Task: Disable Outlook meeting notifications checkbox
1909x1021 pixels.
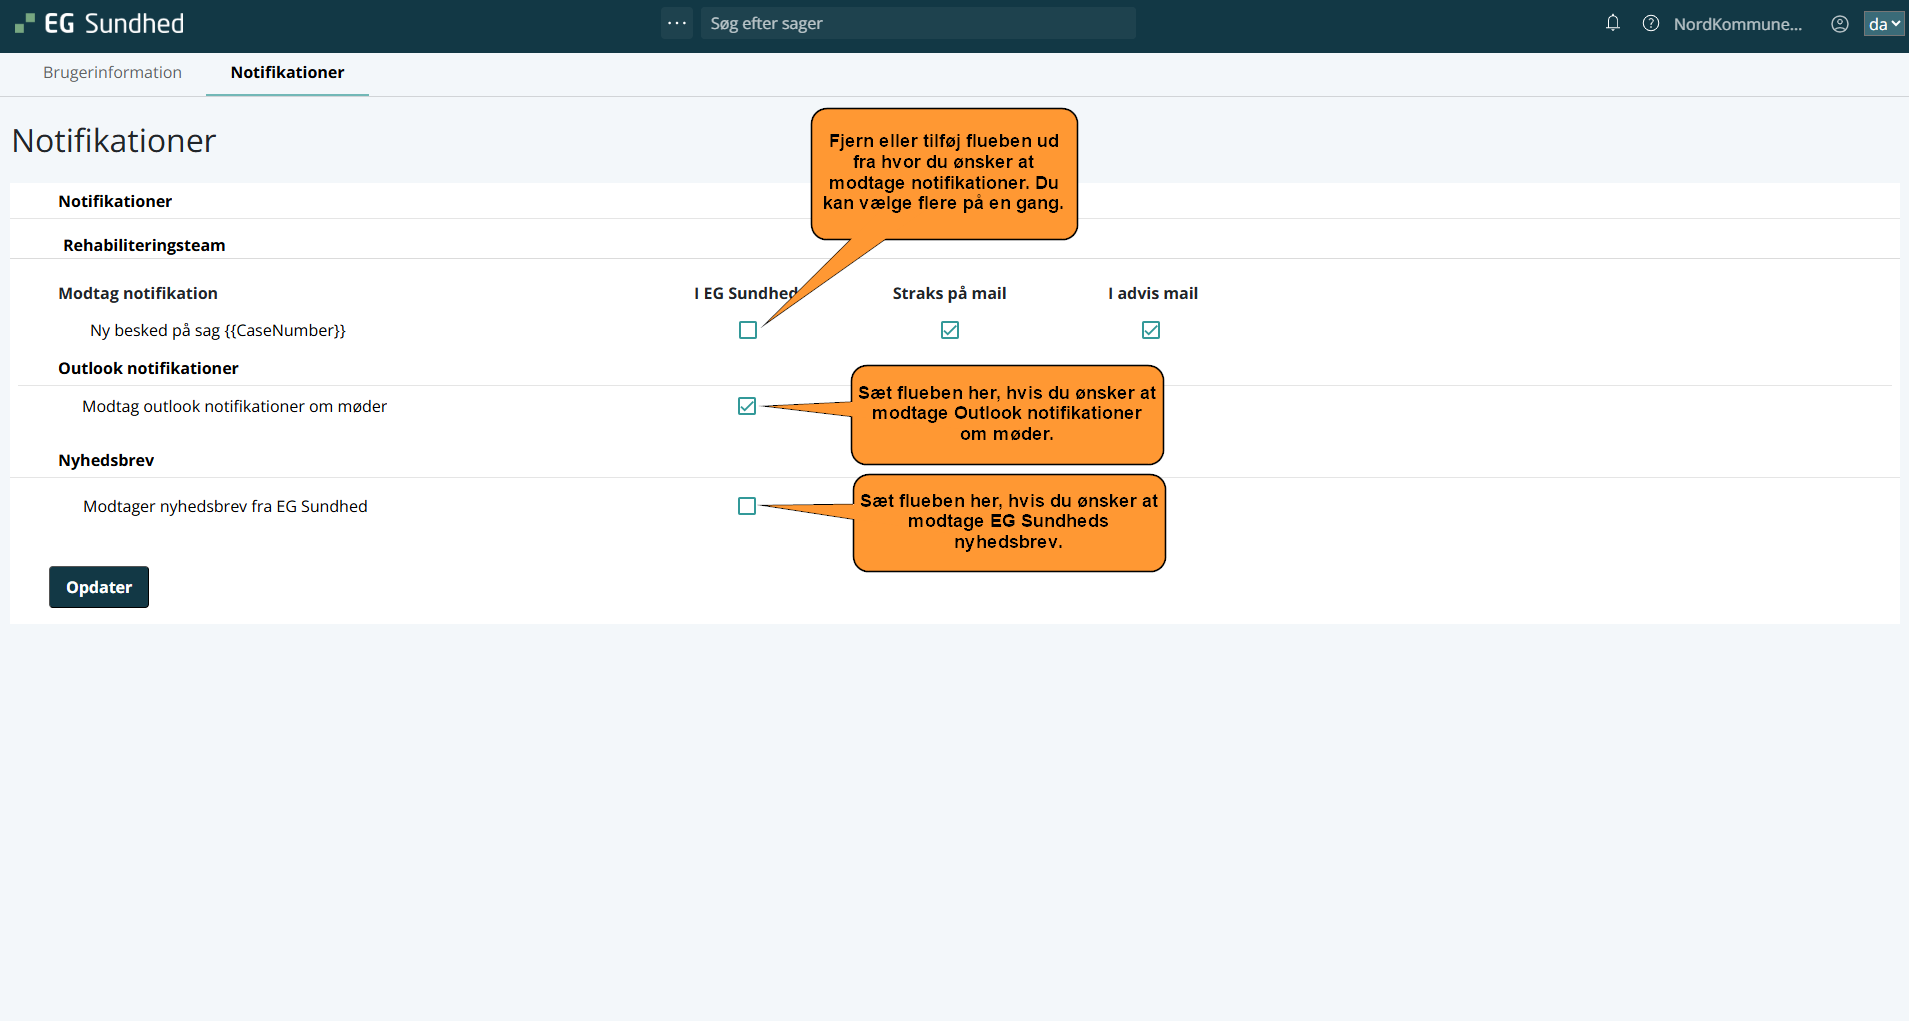Action: pyautogui.click(x=747, y=406)
